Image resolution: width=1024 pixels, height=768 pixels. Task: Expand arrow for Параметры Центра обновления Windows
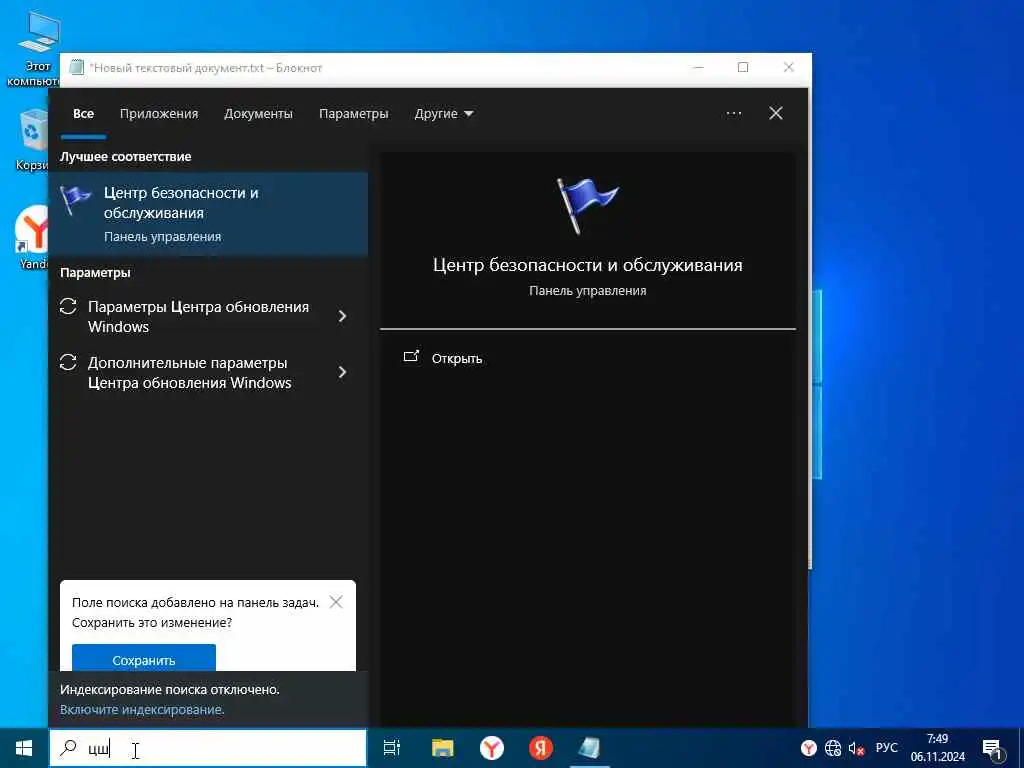342,316
